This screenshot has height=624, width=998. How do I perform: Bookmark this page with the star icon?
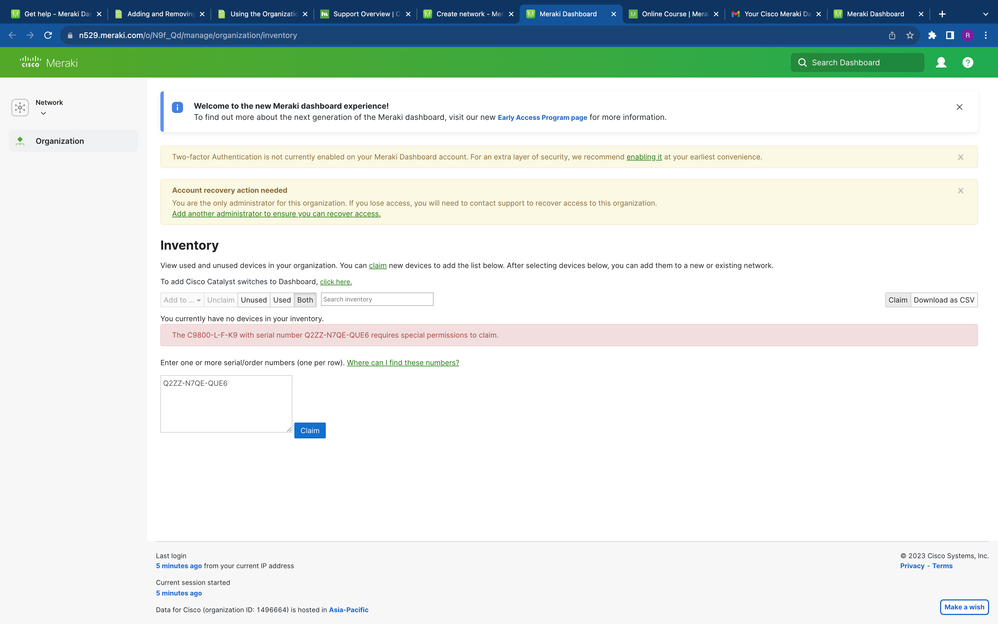tap(910, 36)
